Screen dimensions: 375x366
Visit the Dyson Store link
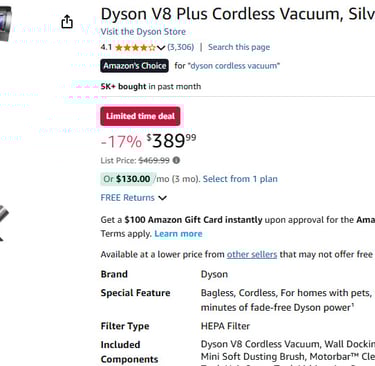[143, 32]
